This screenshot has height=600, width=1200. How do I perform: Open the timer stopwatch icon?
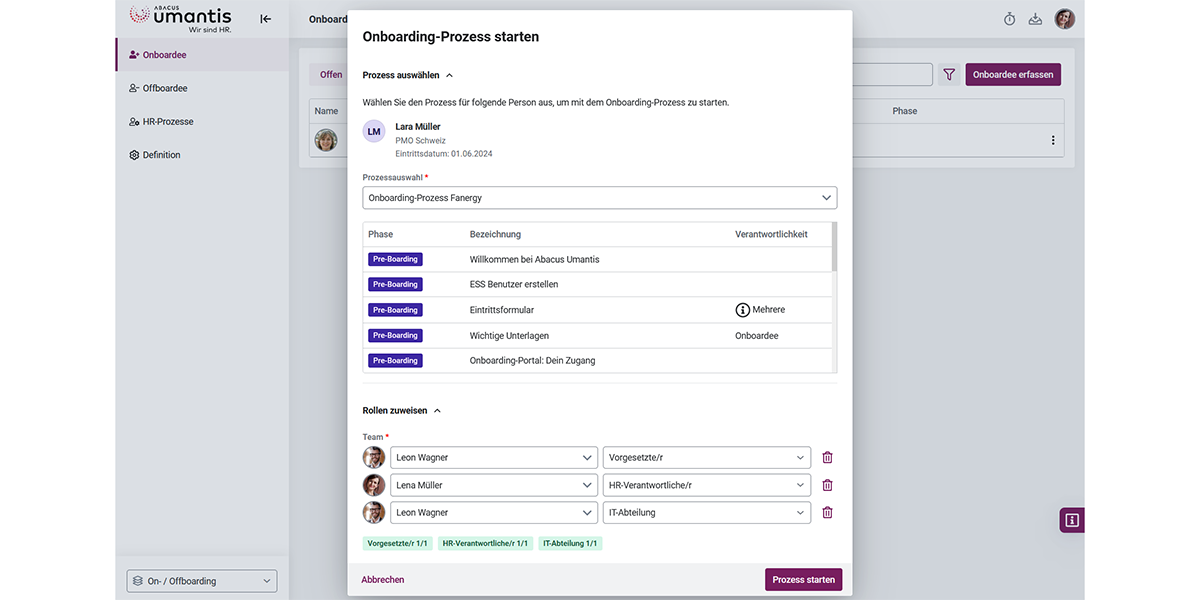point(1009,19)
